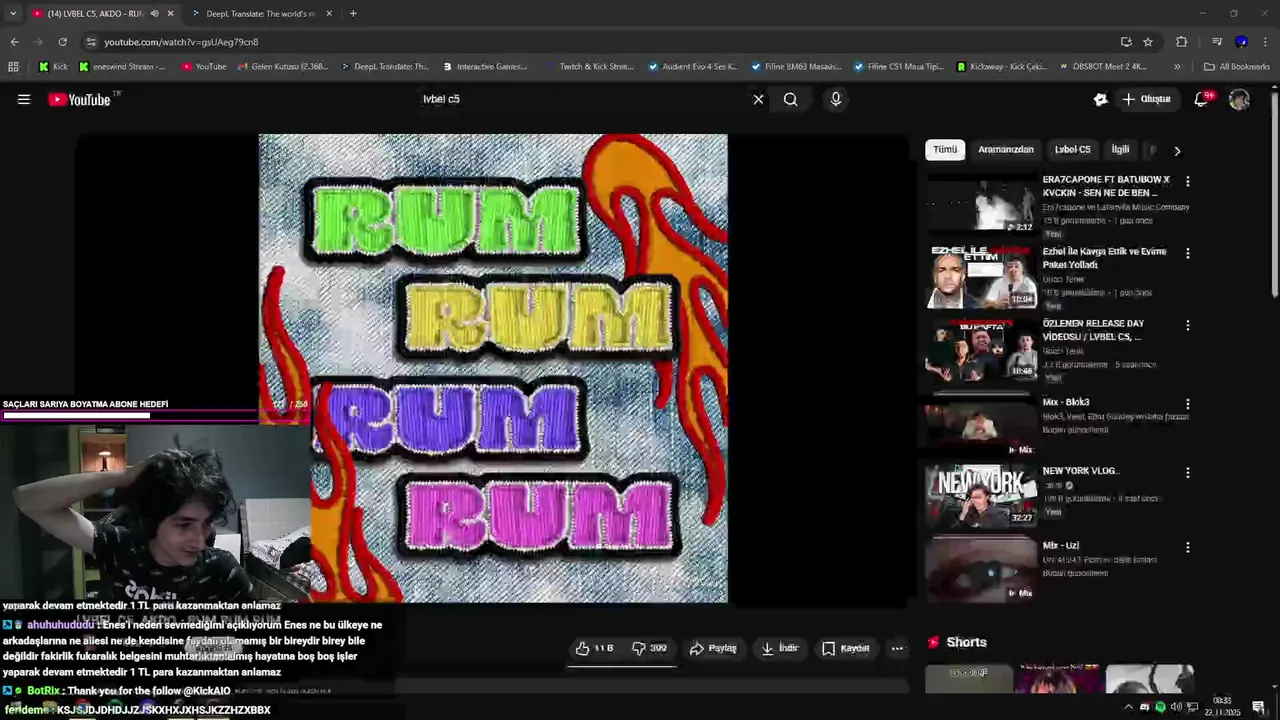The height and width of the screenshot is (720, 1280).
Task: Open the volume icon in system tray
Action: coord(1176,707)
